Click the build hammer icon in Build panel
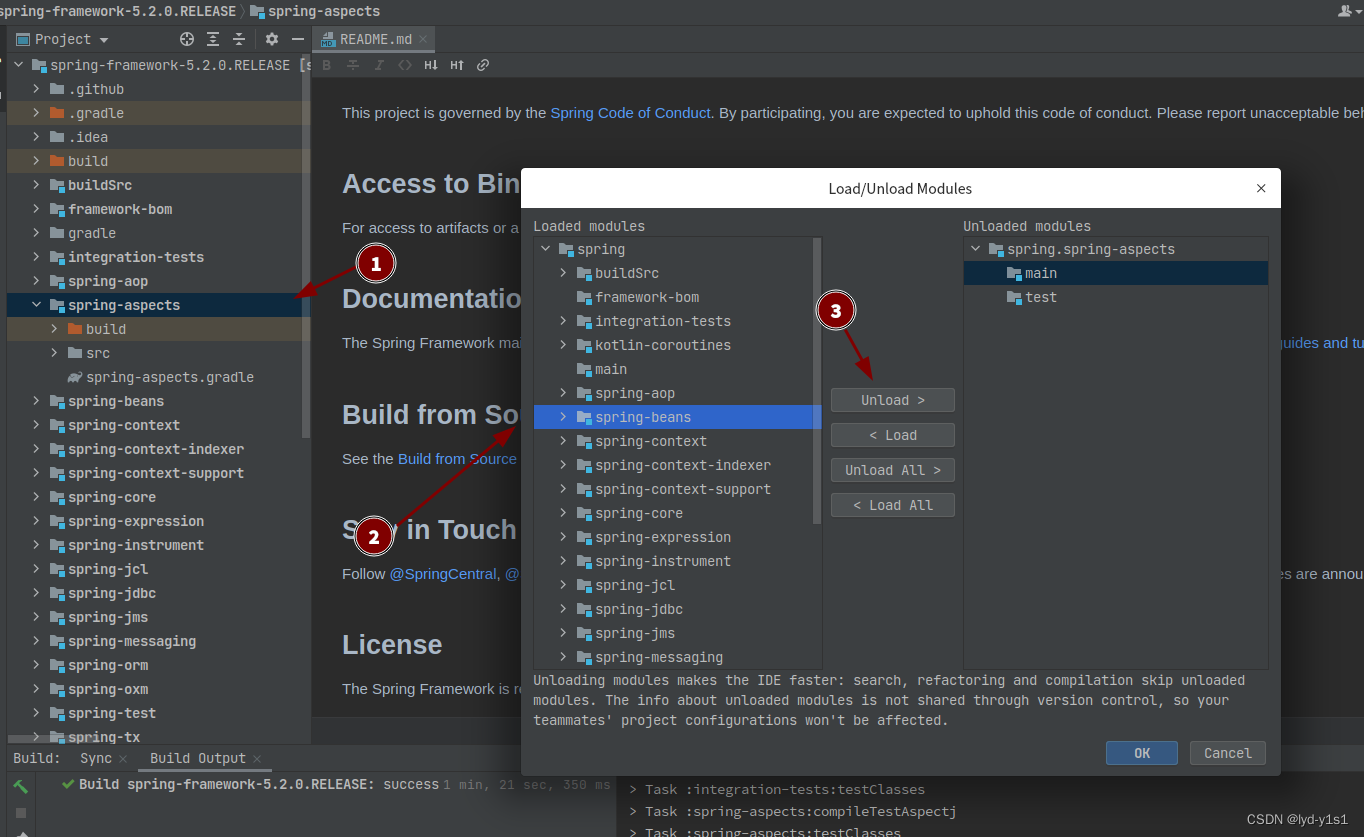The width and height of the screenshot is (1364, 837). coord(20,786)
